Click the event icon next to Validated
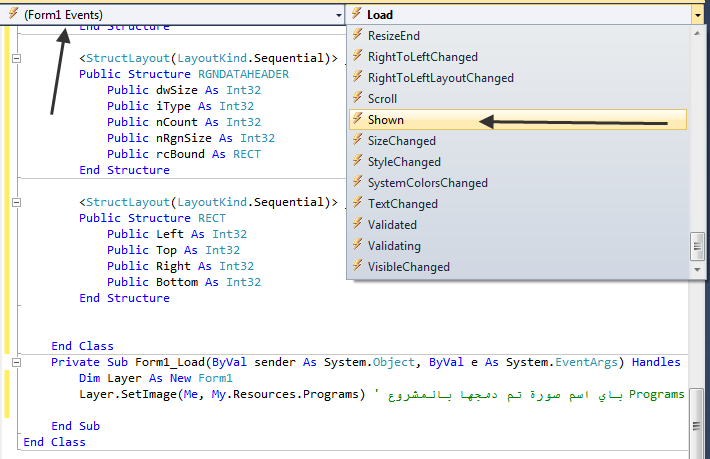 tap(358, 225)
